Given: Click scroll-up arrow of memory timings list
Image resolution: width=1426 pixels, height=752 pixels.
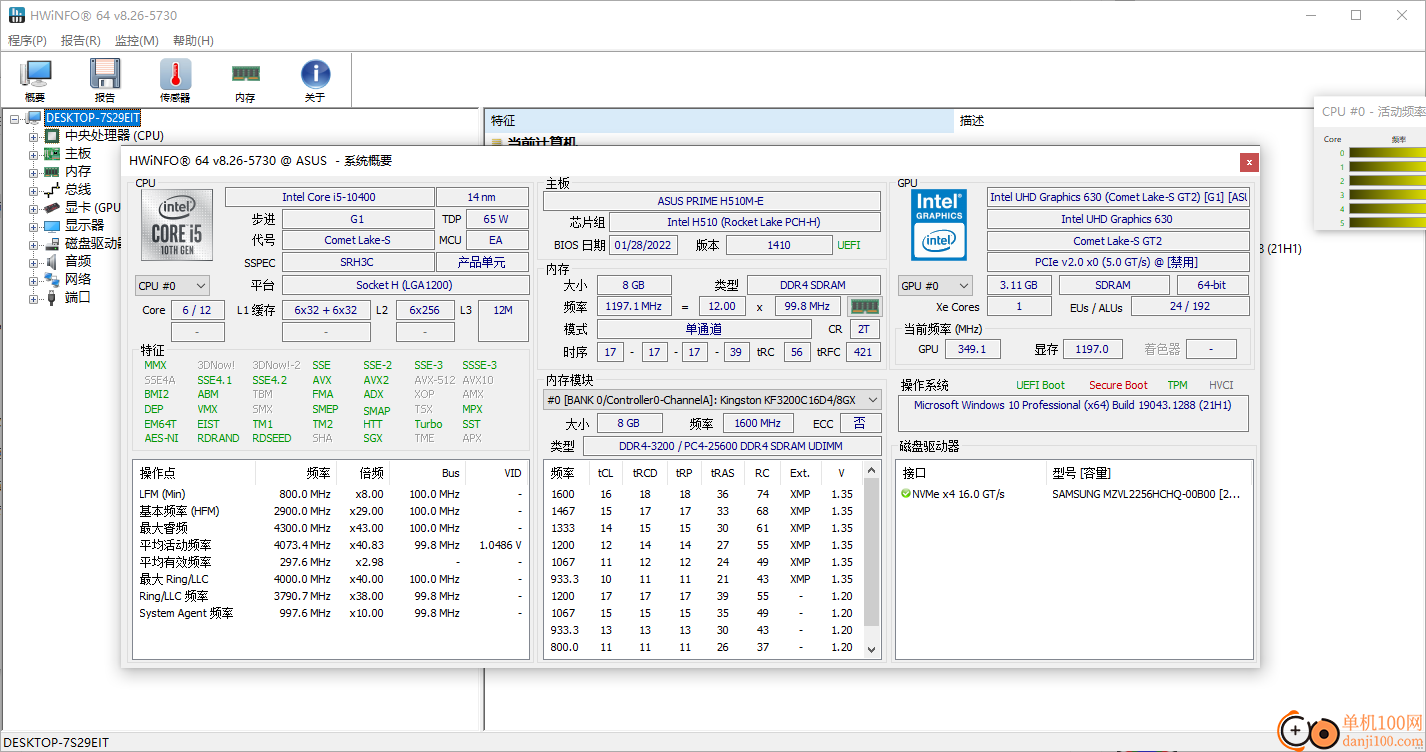Looking at the screenshot, I should coord(870,472).
